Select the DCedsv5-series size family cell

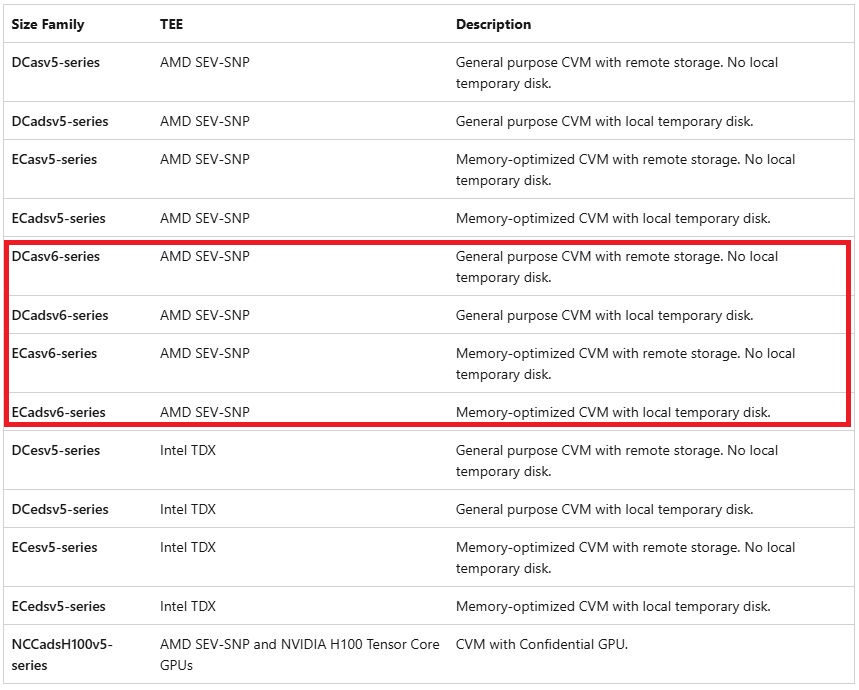pos(60,509)
